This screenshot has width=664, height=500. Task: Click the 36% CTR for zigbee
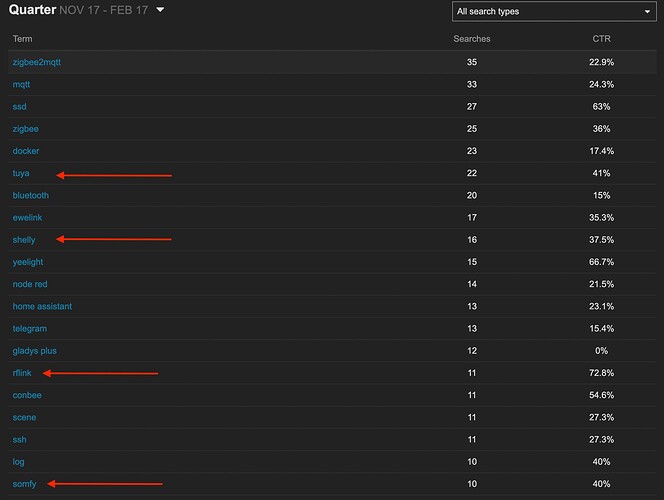click(x=601, y=129)
